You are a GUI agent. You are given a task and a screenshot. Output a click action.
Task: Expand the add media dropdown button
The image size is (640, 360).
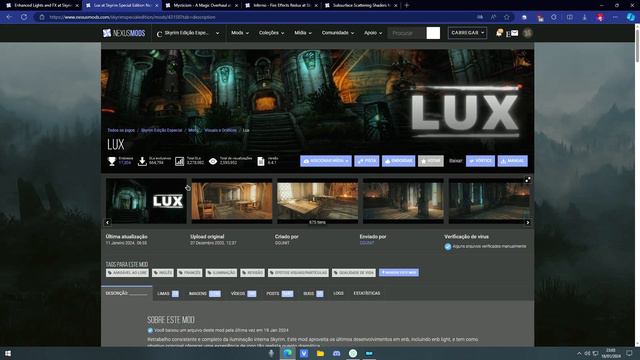coord(326,161)
